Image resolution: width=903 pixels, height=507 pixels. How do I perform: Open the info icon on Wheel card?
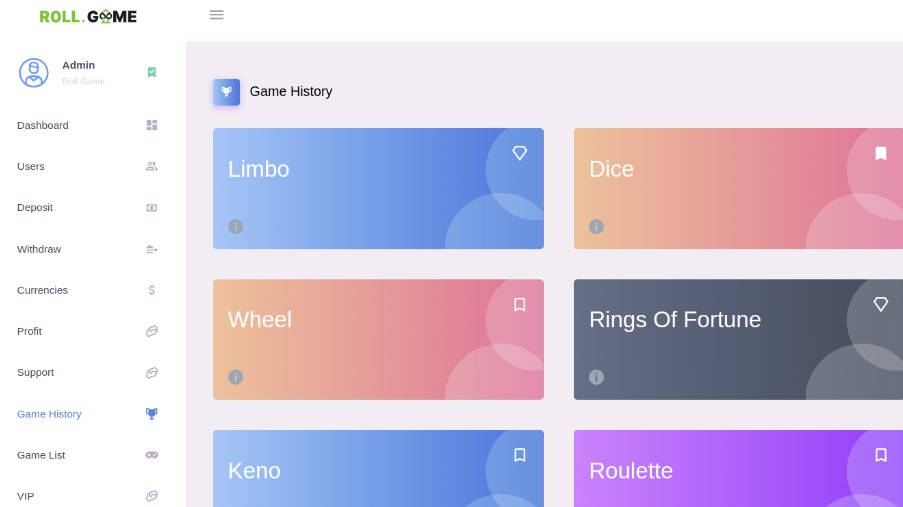236,377
